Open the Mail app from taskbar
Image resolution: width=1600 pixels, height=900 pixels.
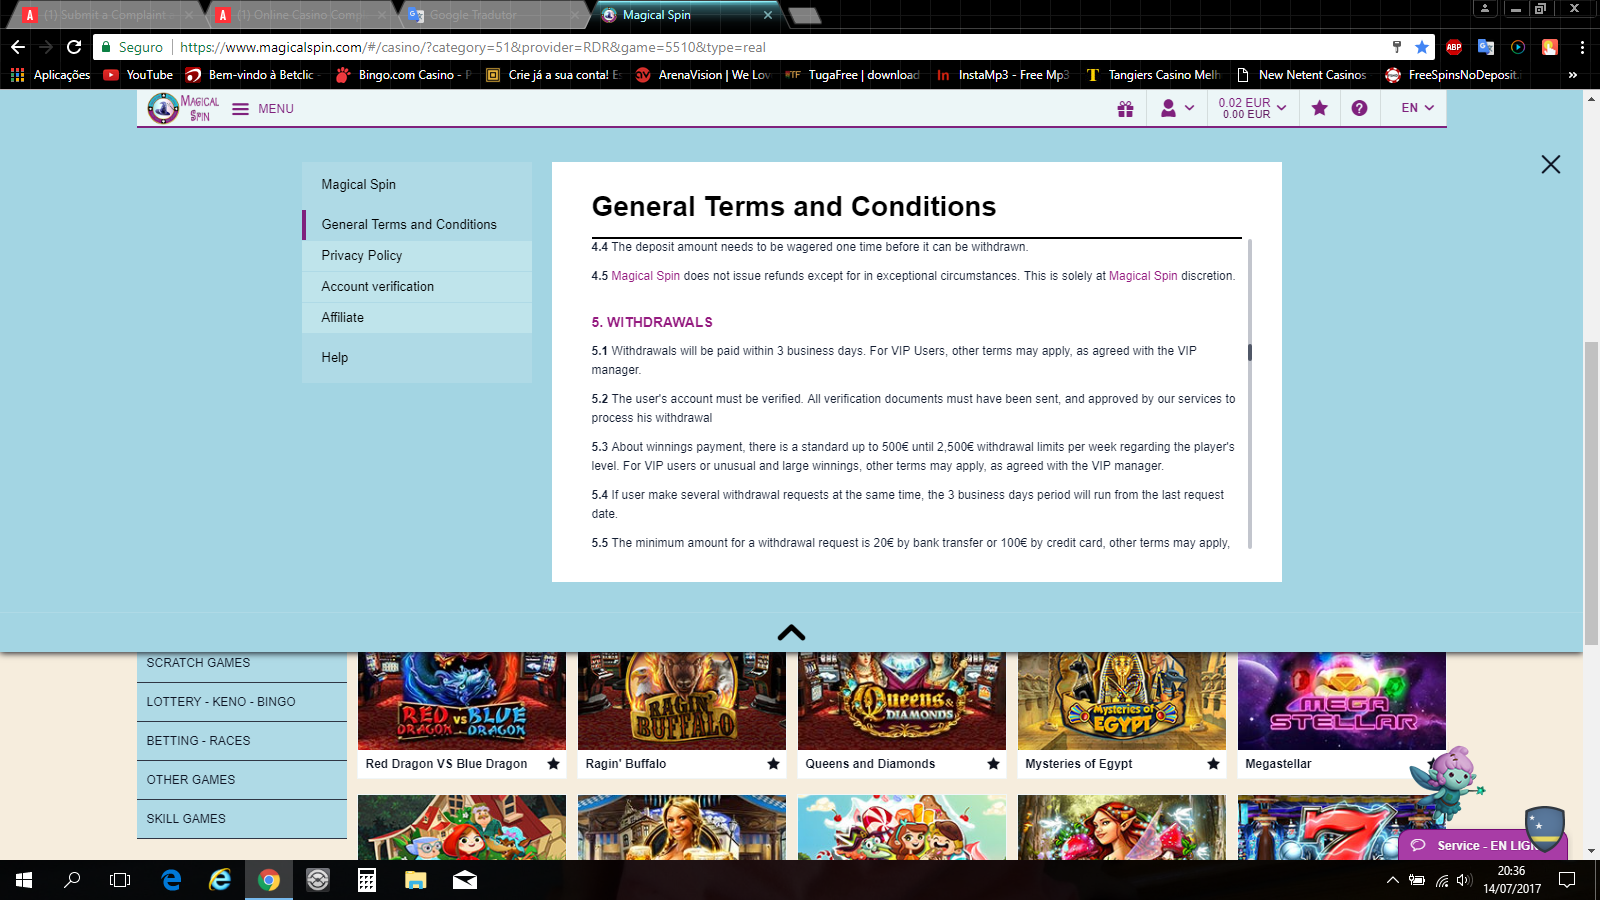465,880
